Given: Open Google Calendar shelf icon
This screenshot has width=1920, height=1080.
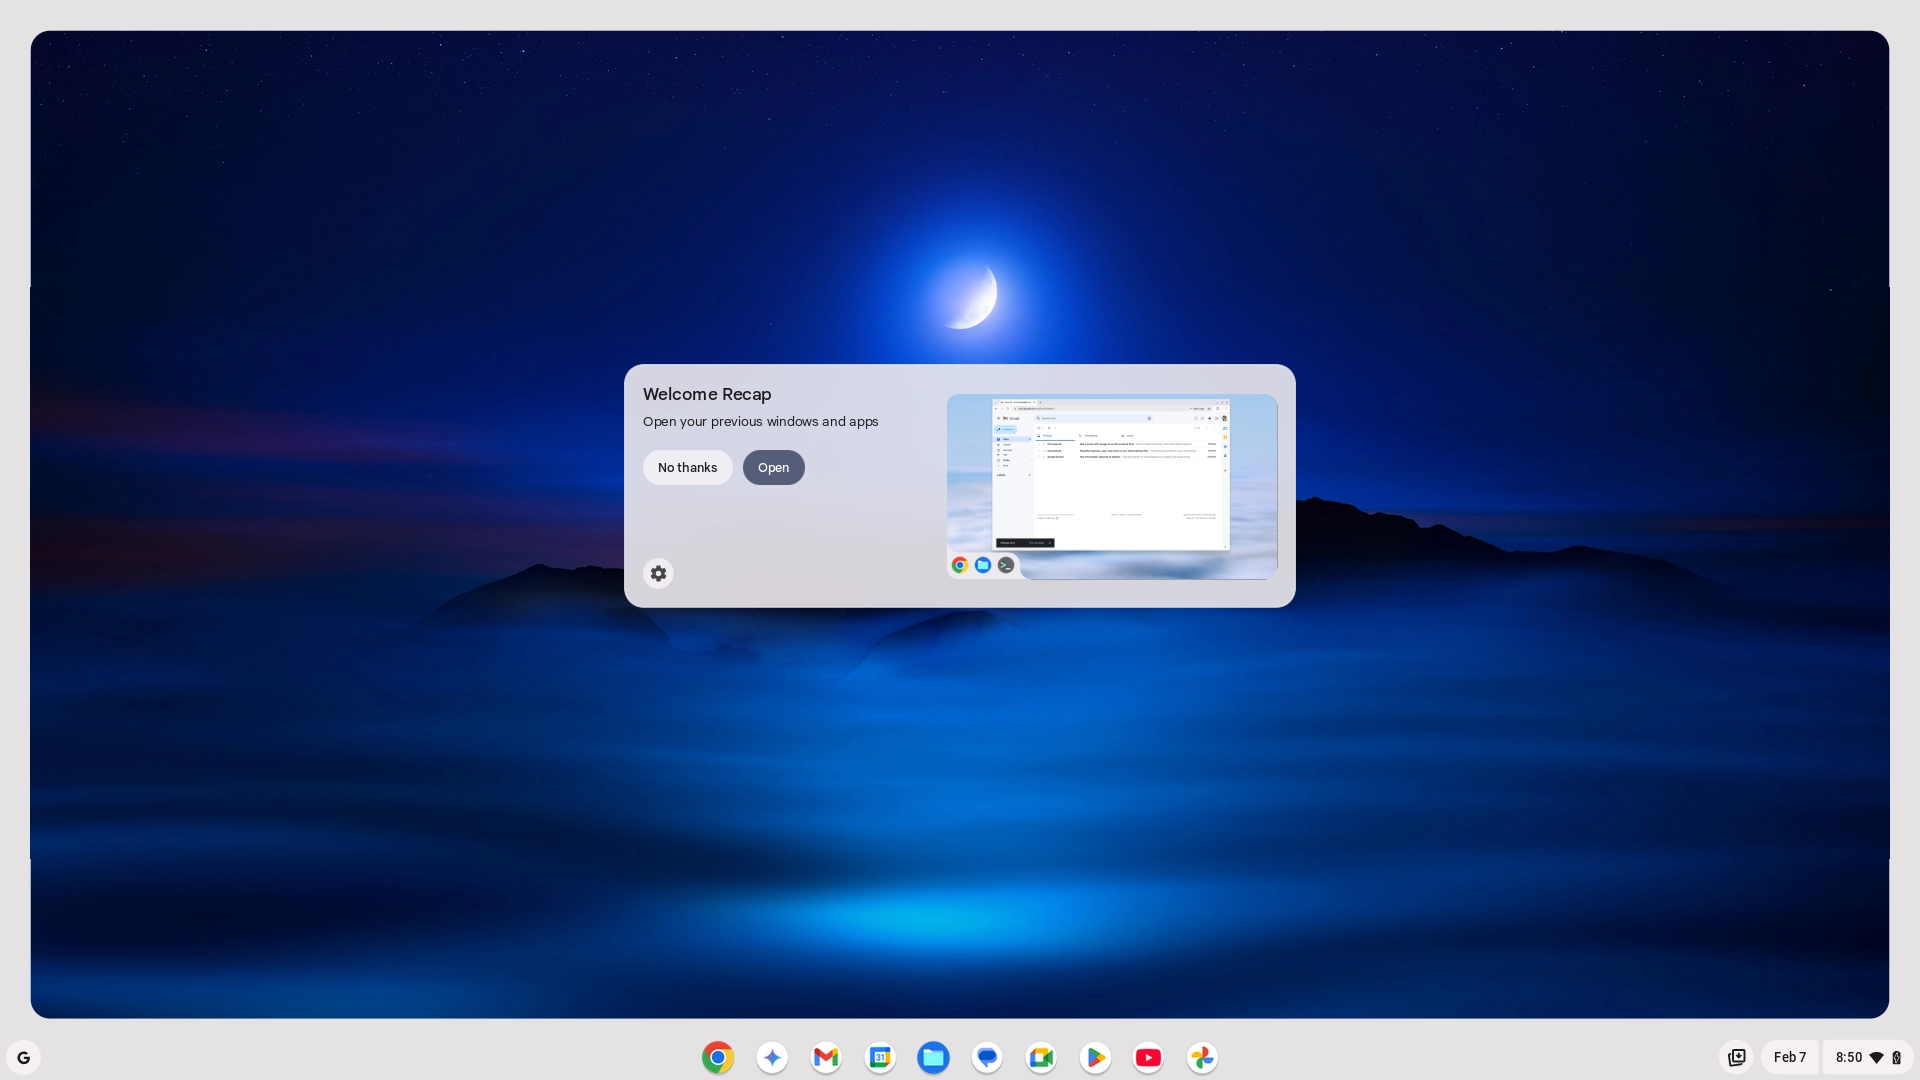Looking at the screenshot, I should [x=879, y=1057].
